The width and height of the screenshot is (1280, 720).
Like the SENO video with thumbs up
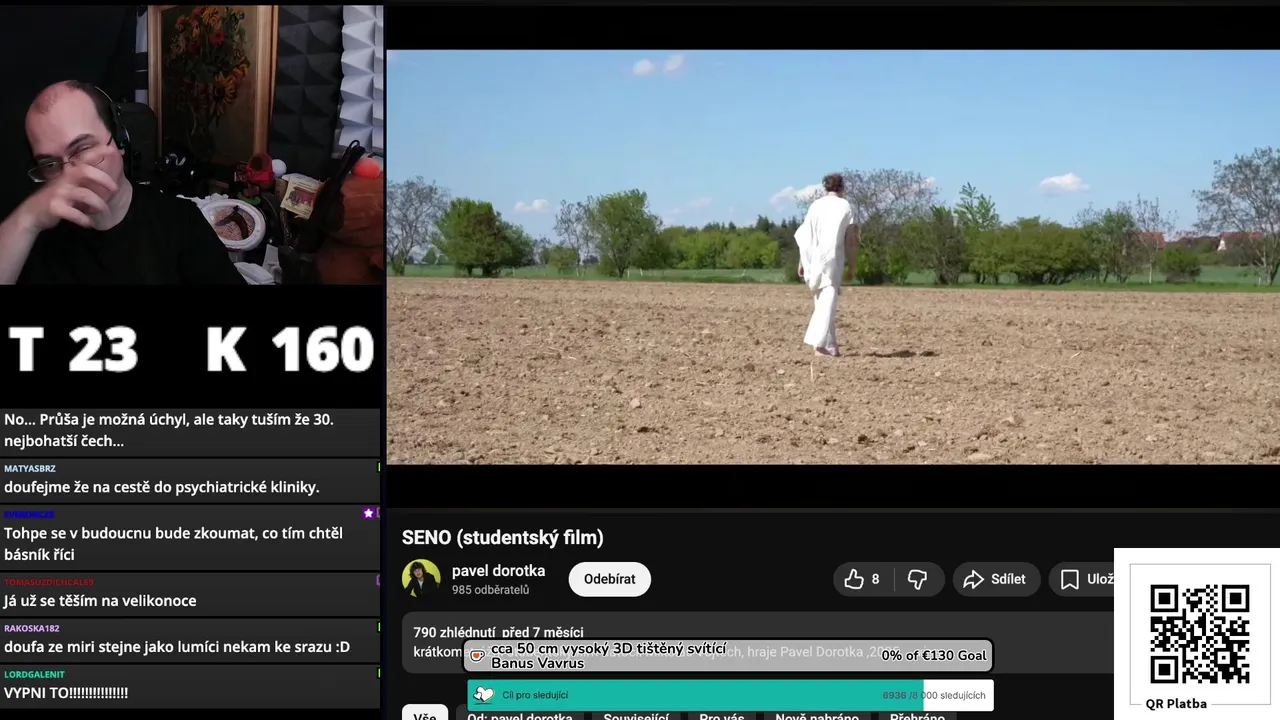[854, 579]
